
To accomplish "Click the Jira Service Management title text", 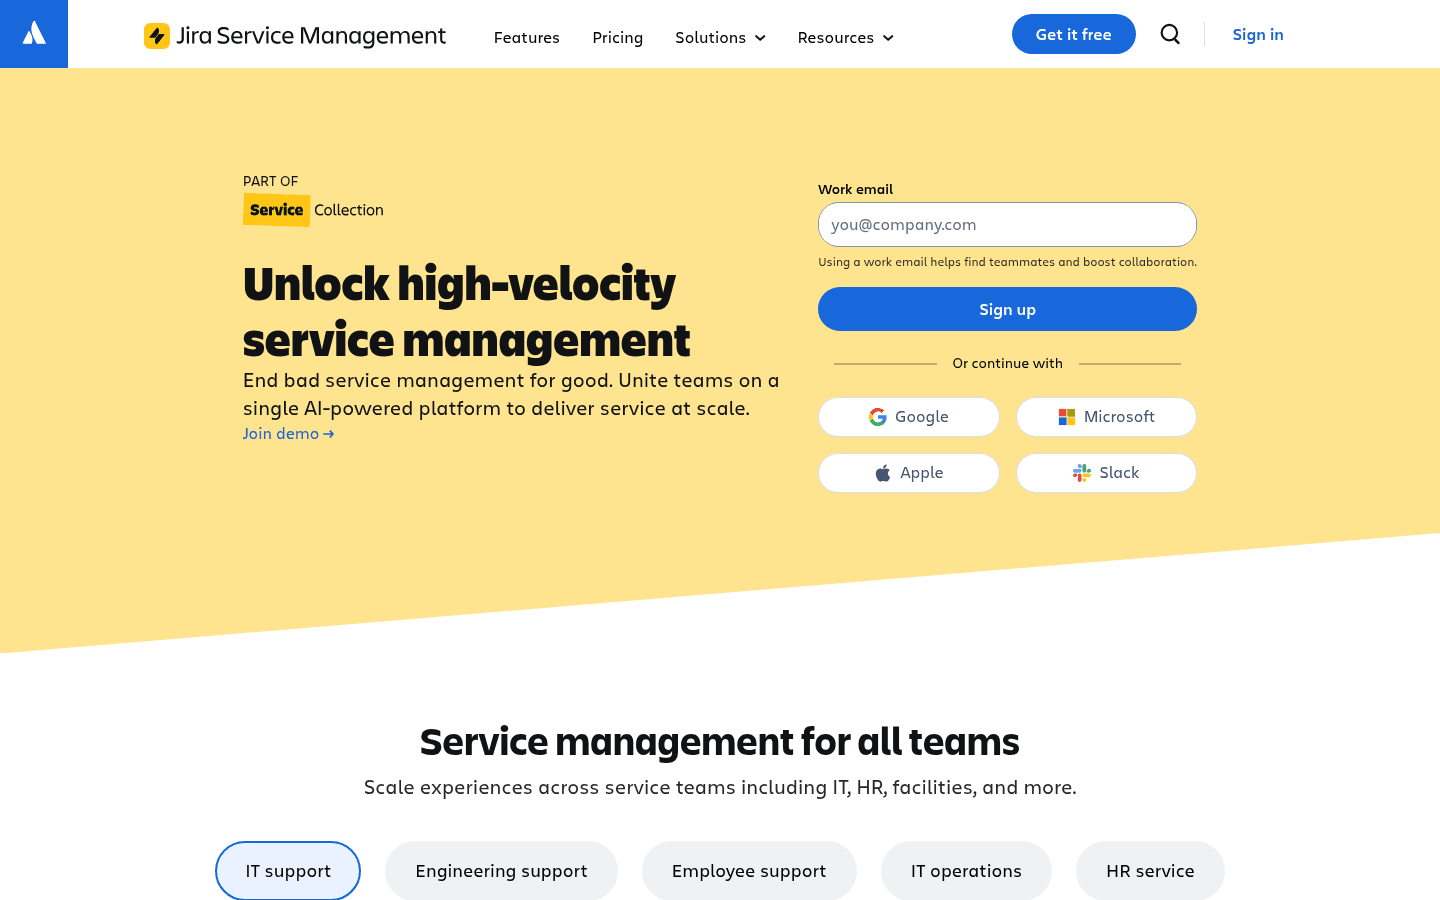I will [x=311, y=36].
